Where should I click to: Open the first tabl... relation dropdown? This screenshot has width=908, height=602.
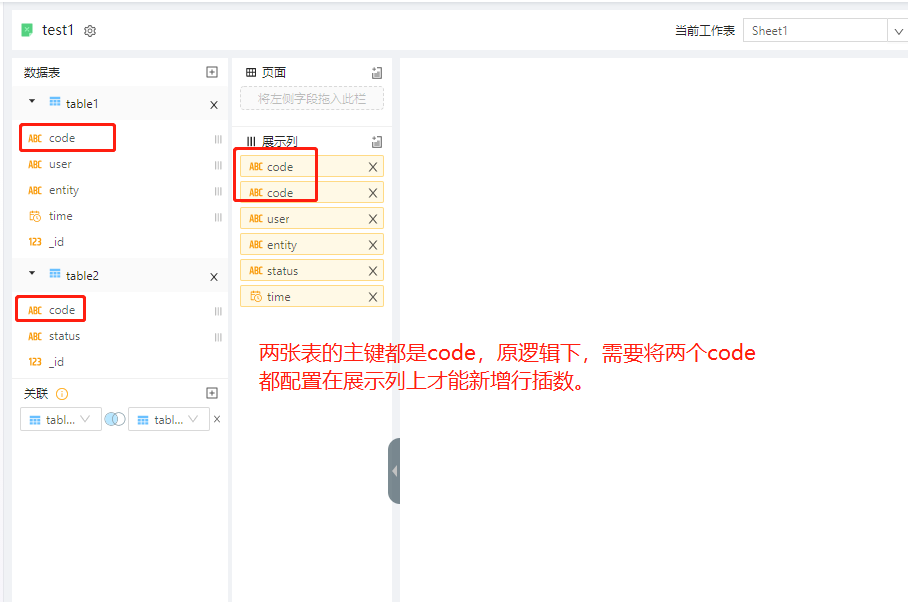(x=61, y=419)
